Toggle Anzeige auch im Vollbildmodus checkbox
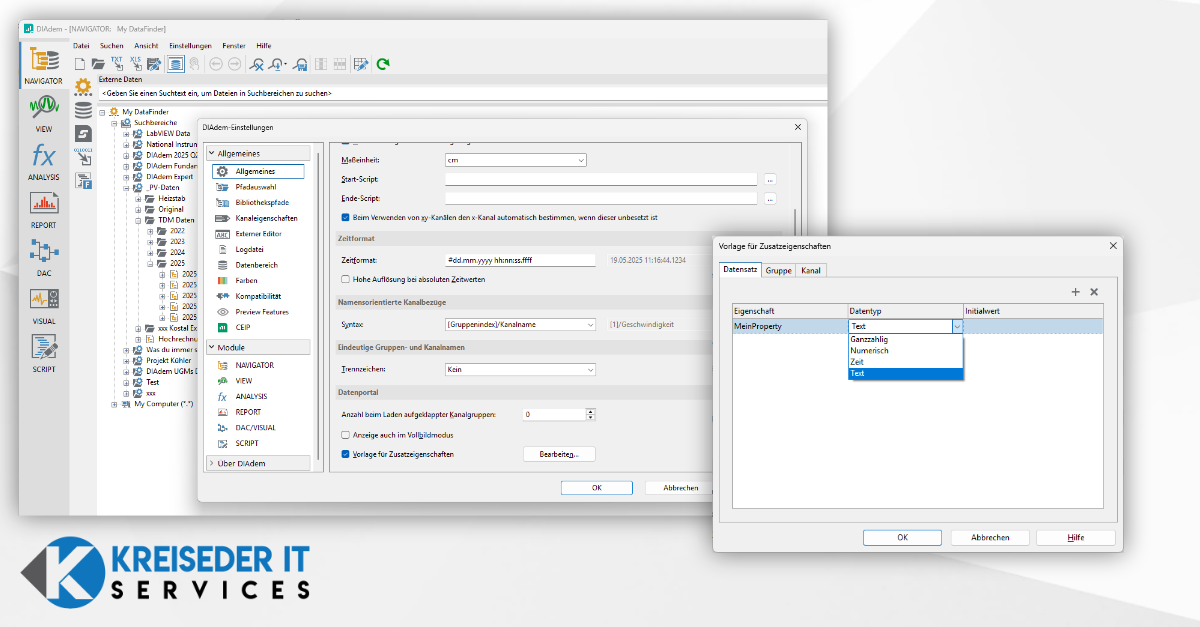 pos(346,435)
